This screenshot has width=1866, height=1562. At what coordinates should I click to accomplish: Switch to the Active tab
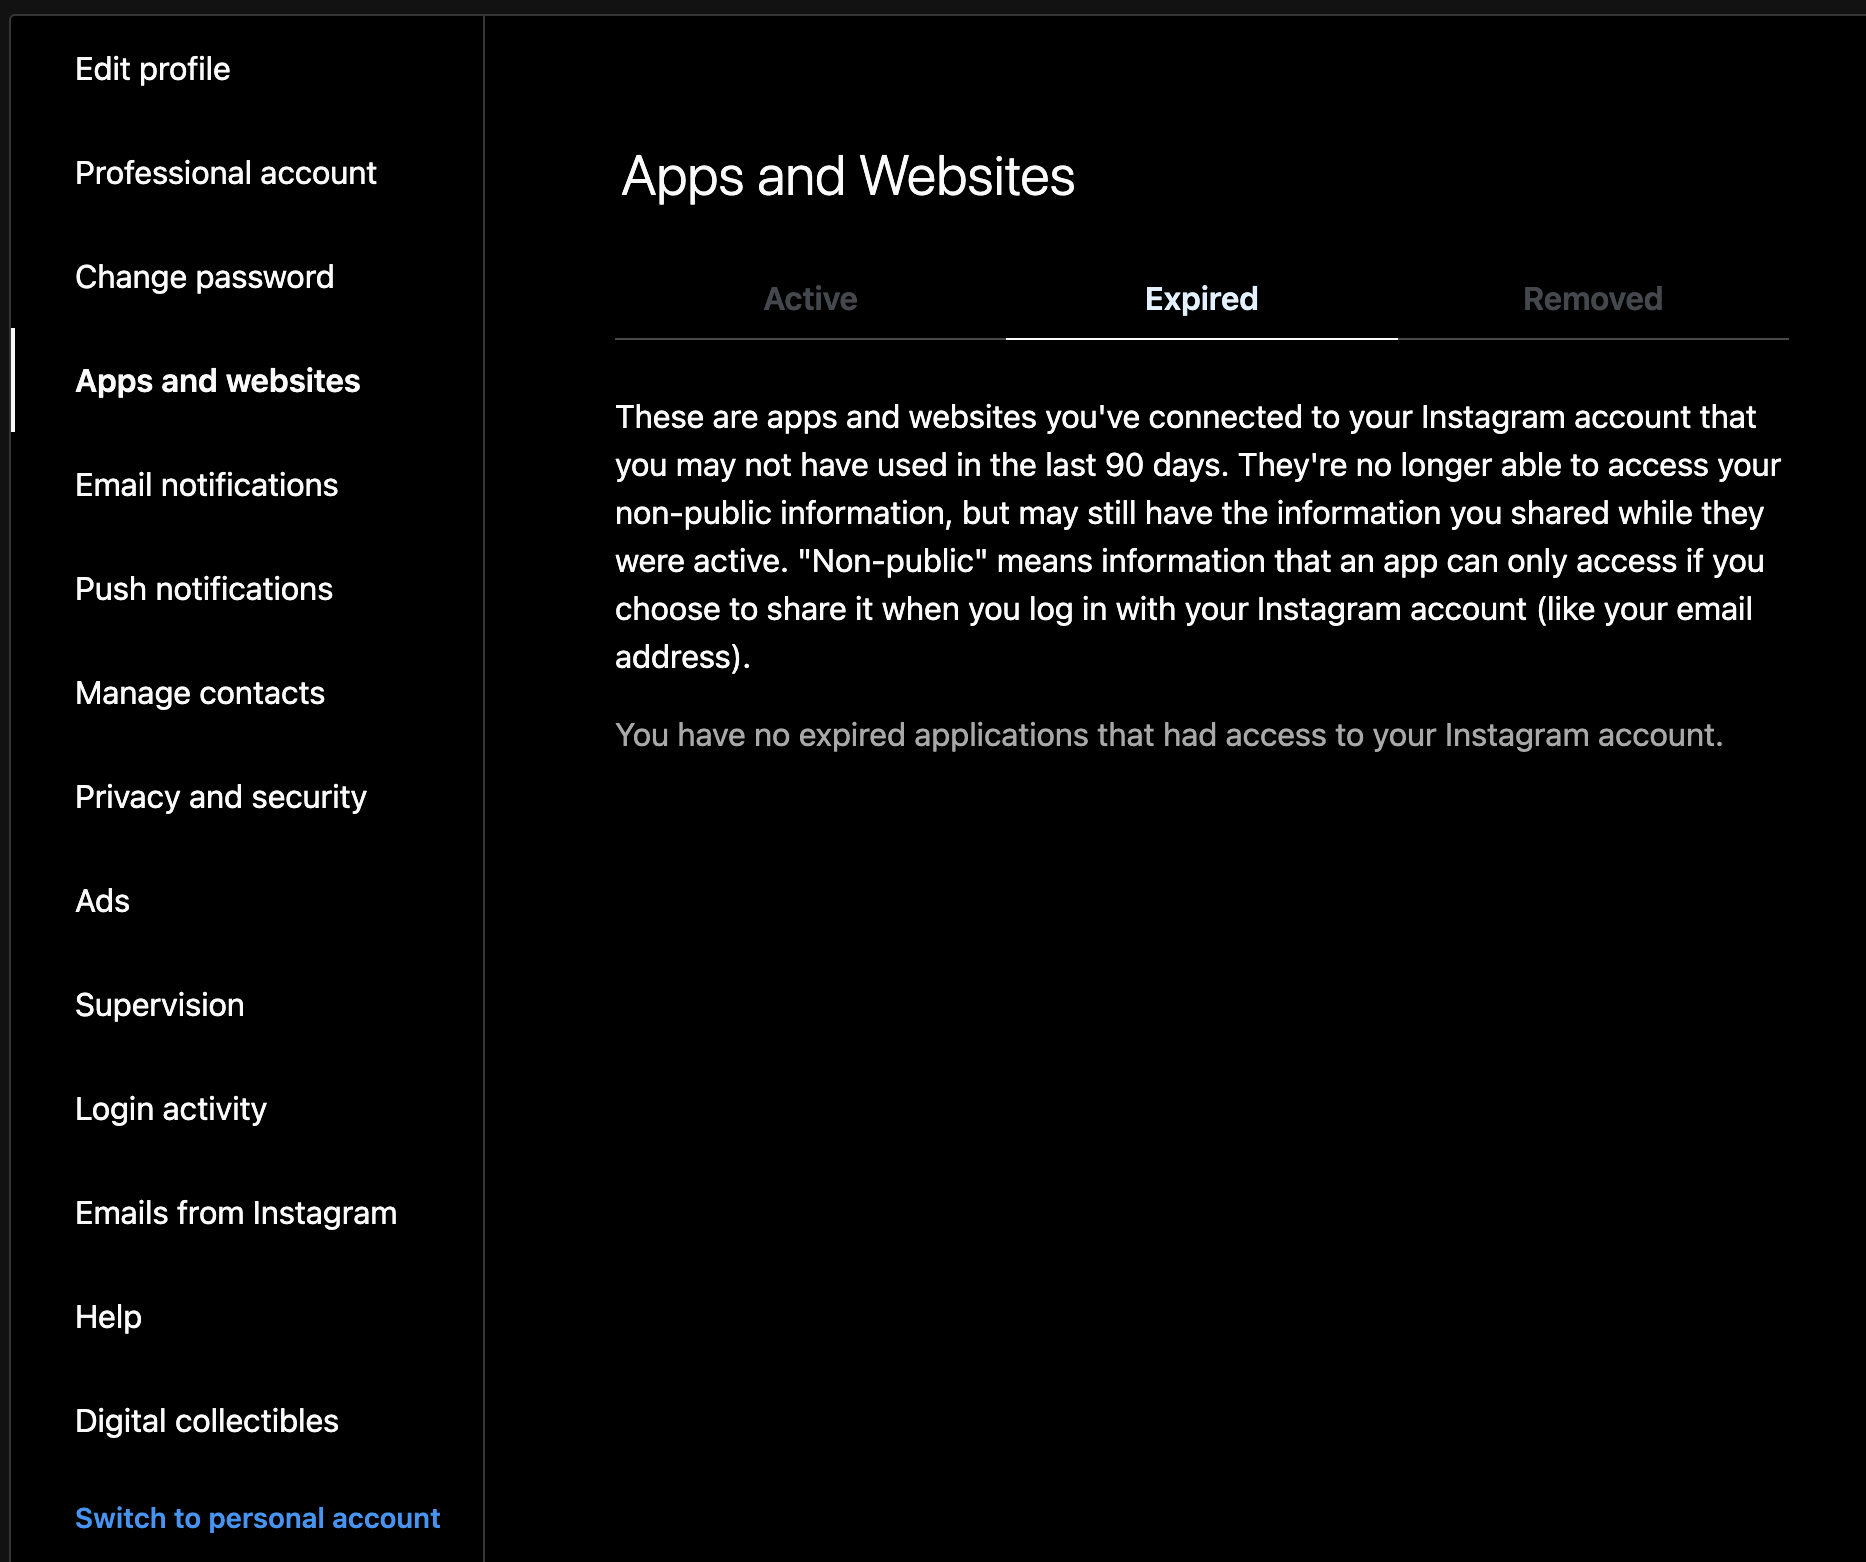(811, 299)
